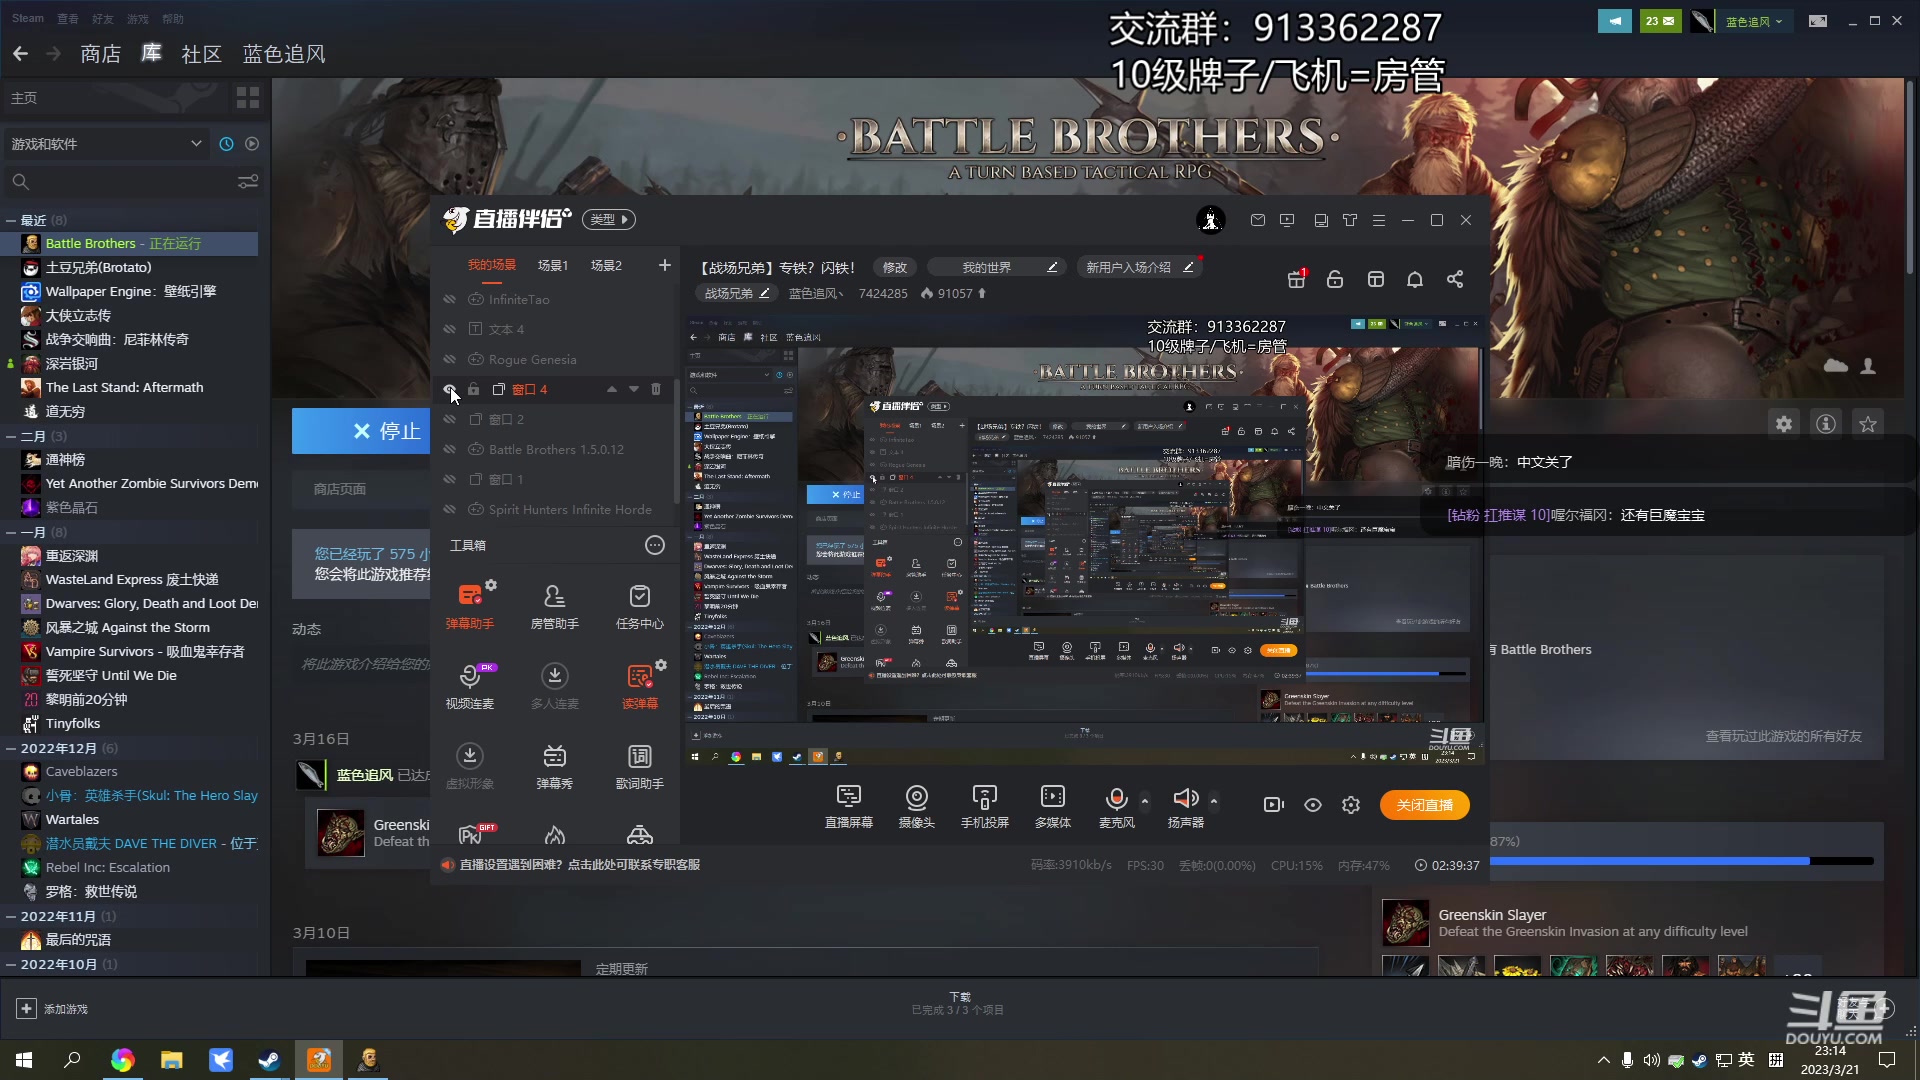Show the hidden Battle Brothers 1.5.0.12 source
The image size is (1920, 1080).
click(x=449, y=449)
